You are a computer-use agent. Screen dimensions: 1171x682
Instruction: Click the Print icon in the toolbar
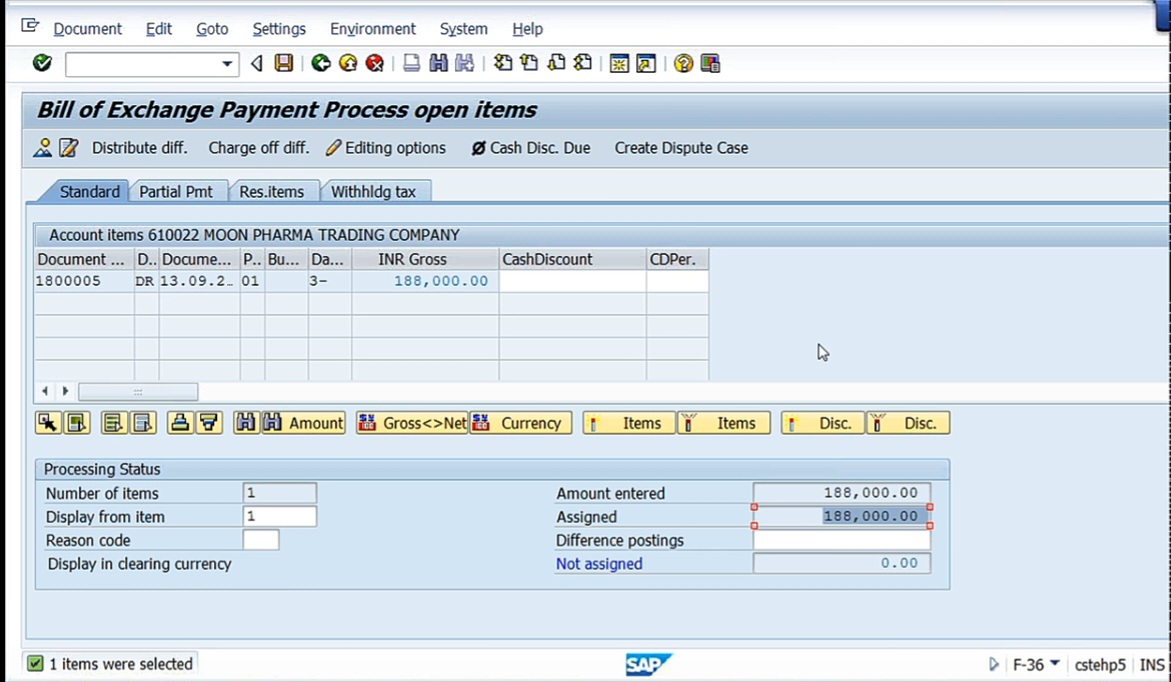(x=411, y=63)
